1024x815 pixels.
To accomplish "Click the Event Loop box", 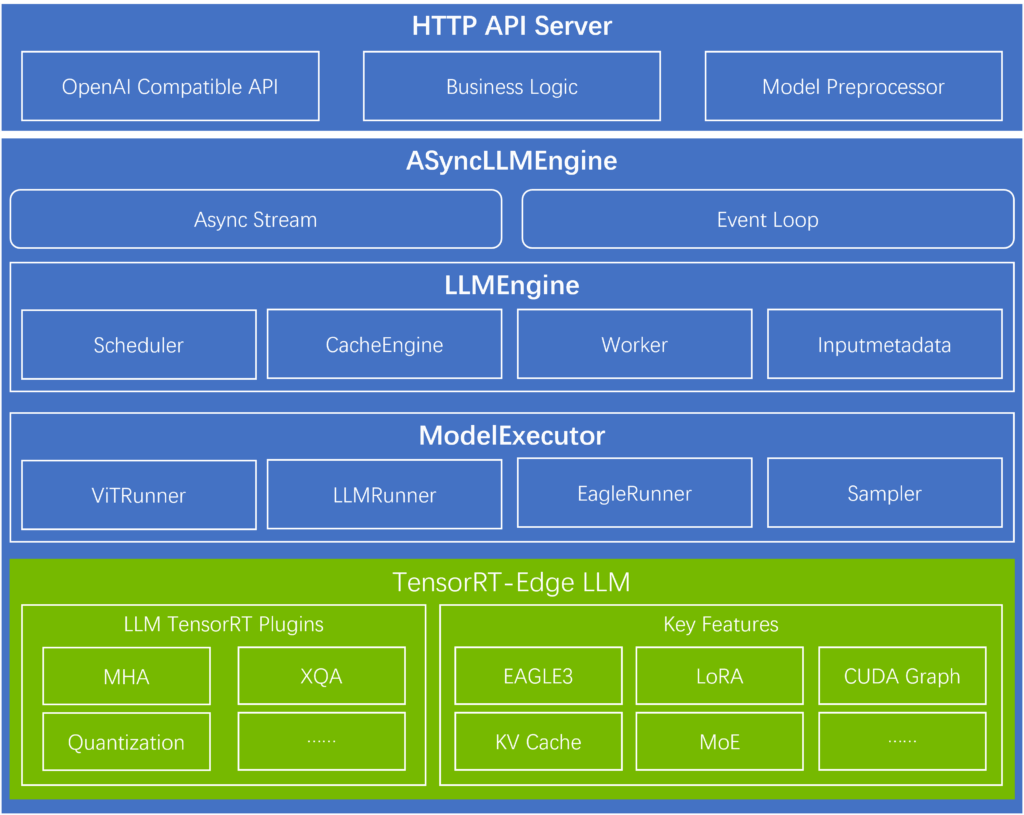I will pyautogui.click(x=768, y=220).
